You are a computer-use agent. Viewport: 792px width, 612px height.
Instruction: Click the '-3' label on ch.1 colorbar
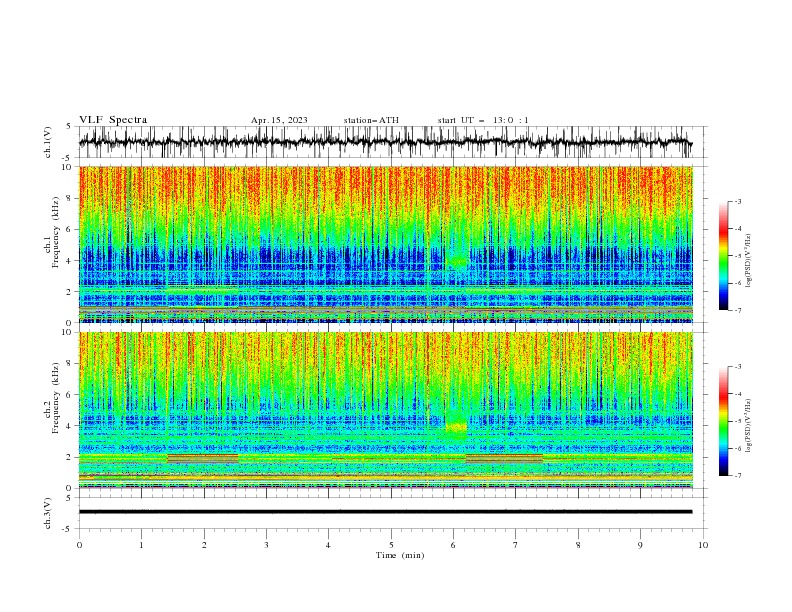click(x=737, y=201)
